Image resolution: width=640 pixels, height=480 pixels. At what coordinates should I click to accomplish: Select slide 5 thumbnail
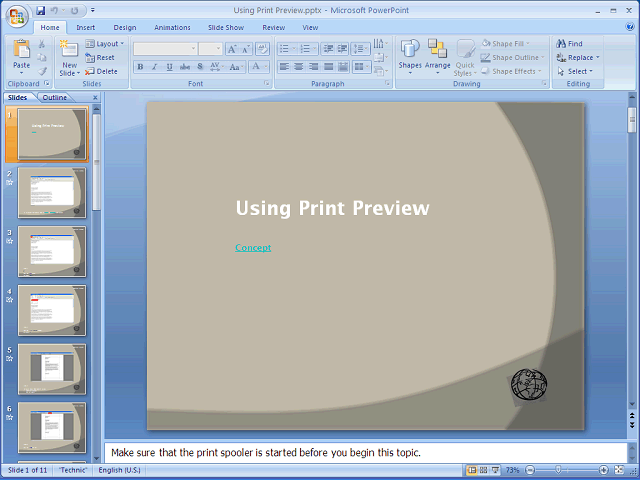[52, 369]
